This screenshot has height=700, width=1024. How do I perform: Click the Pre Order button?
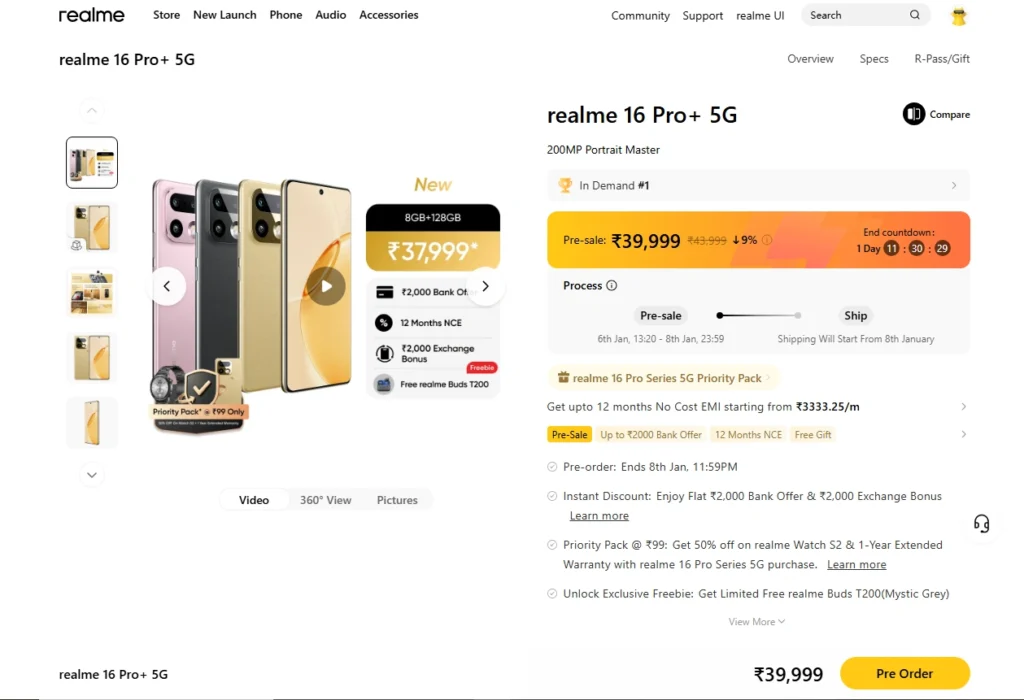point(904,674)
